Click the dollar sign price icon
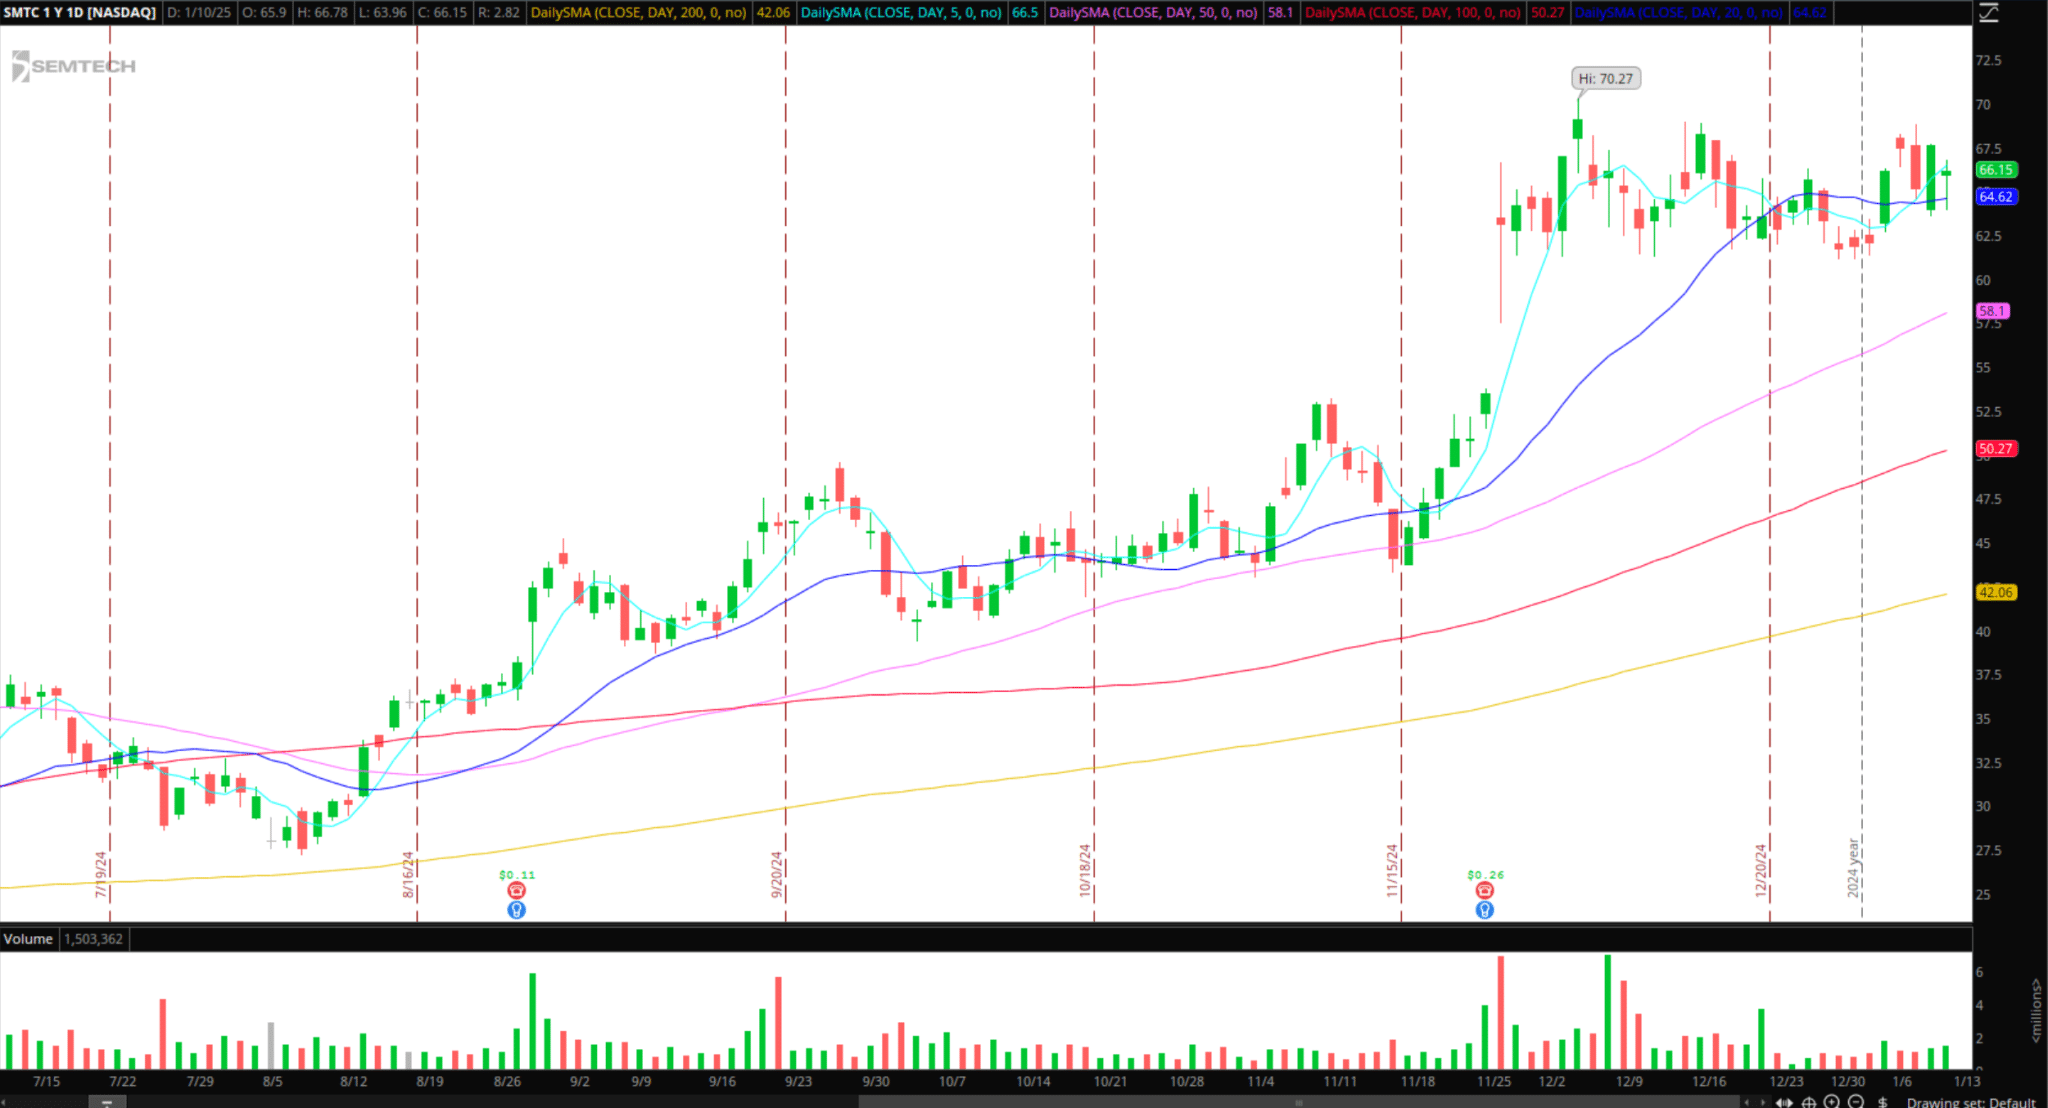The image size is (2048, 1108). 1883,1103
